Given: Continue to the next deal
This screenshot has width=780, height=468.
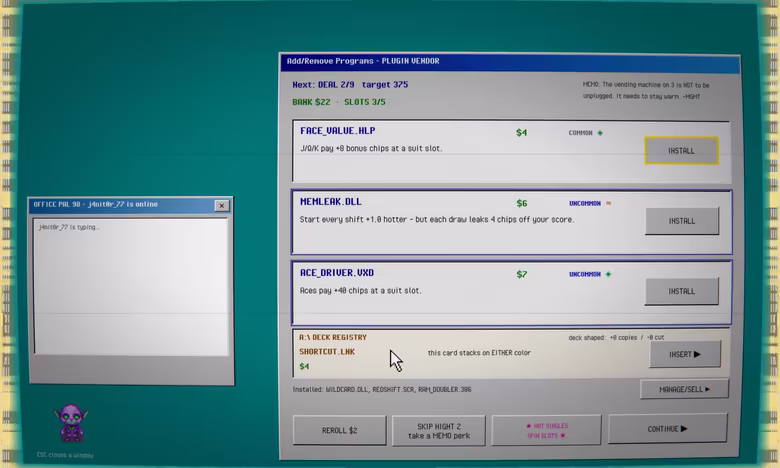Looking at the screenshot, I should (x=667, y=429).
